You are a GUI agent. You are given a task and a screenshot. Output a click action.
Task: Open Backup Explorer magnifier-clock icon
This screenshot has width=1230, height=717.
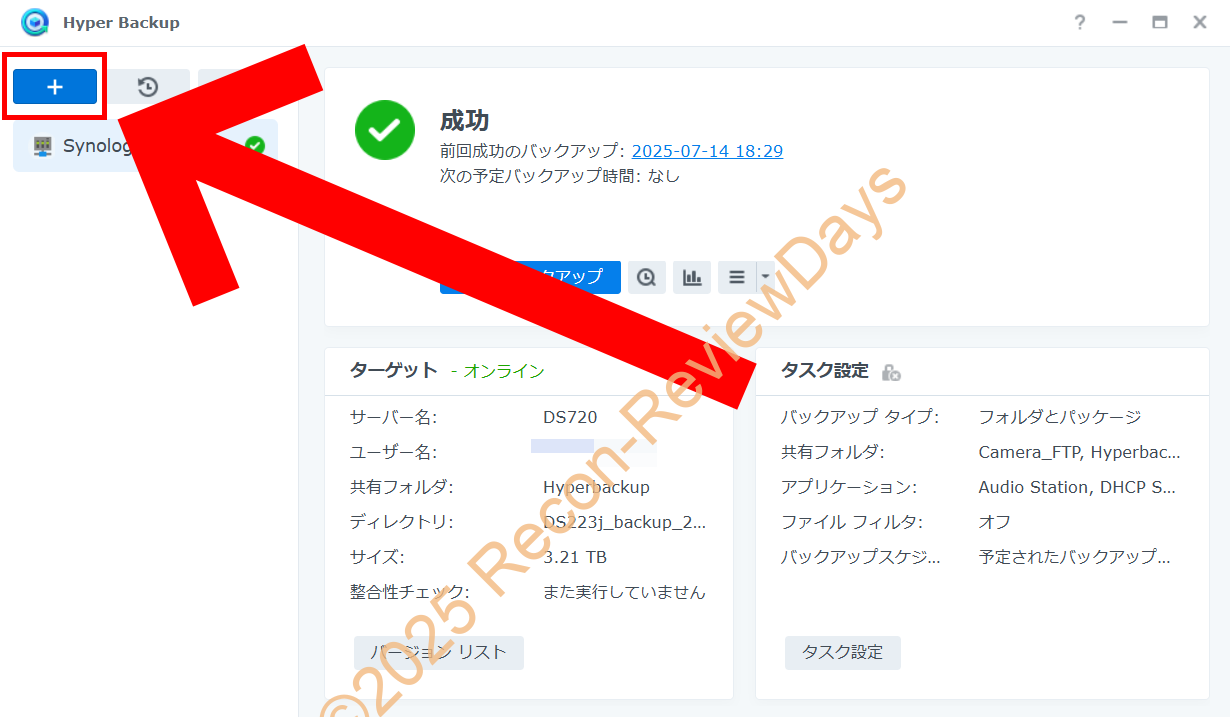point(647,277)
